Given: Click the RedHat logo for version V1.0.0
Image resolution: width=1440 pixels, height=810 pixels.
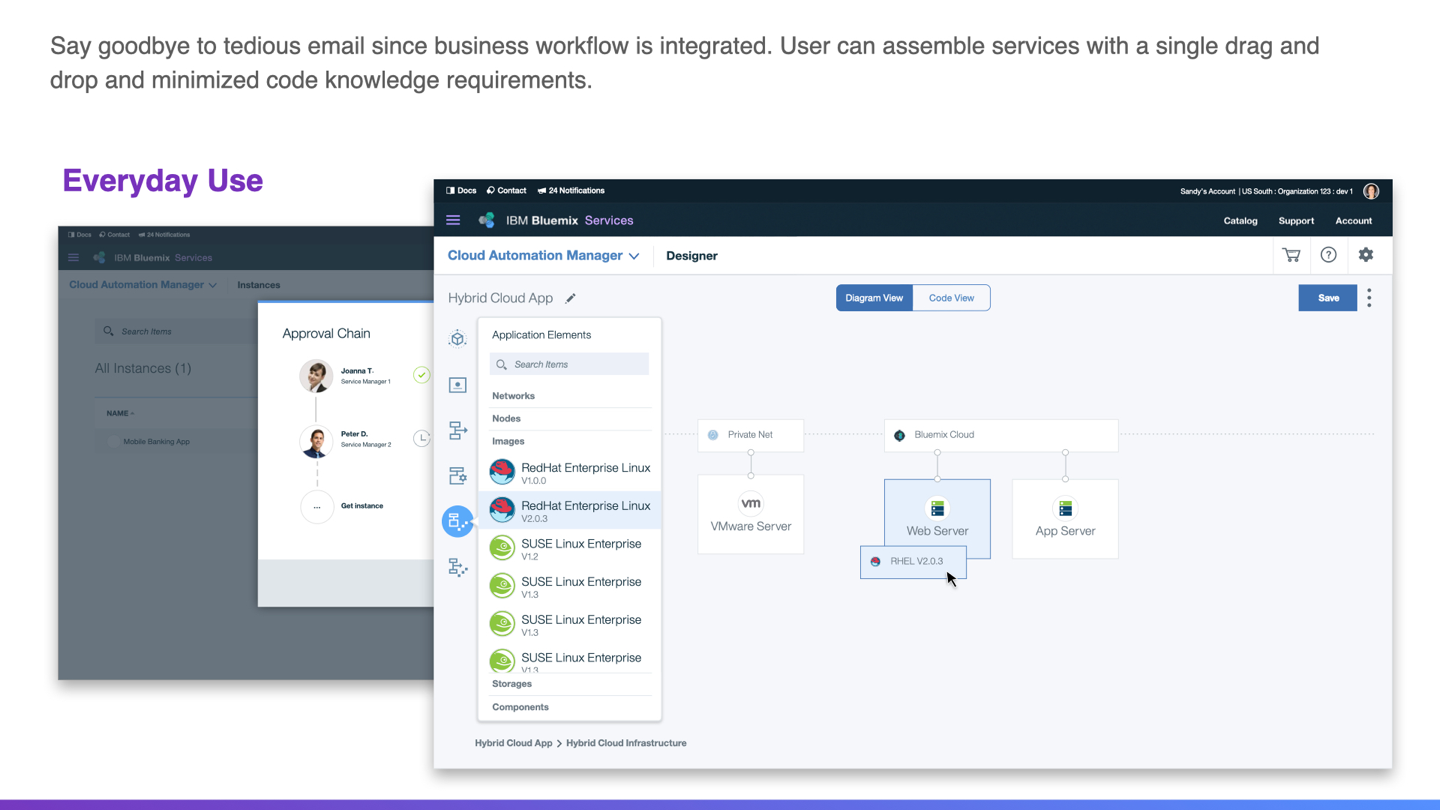Looking at the screenshot, I should point(502,471).
